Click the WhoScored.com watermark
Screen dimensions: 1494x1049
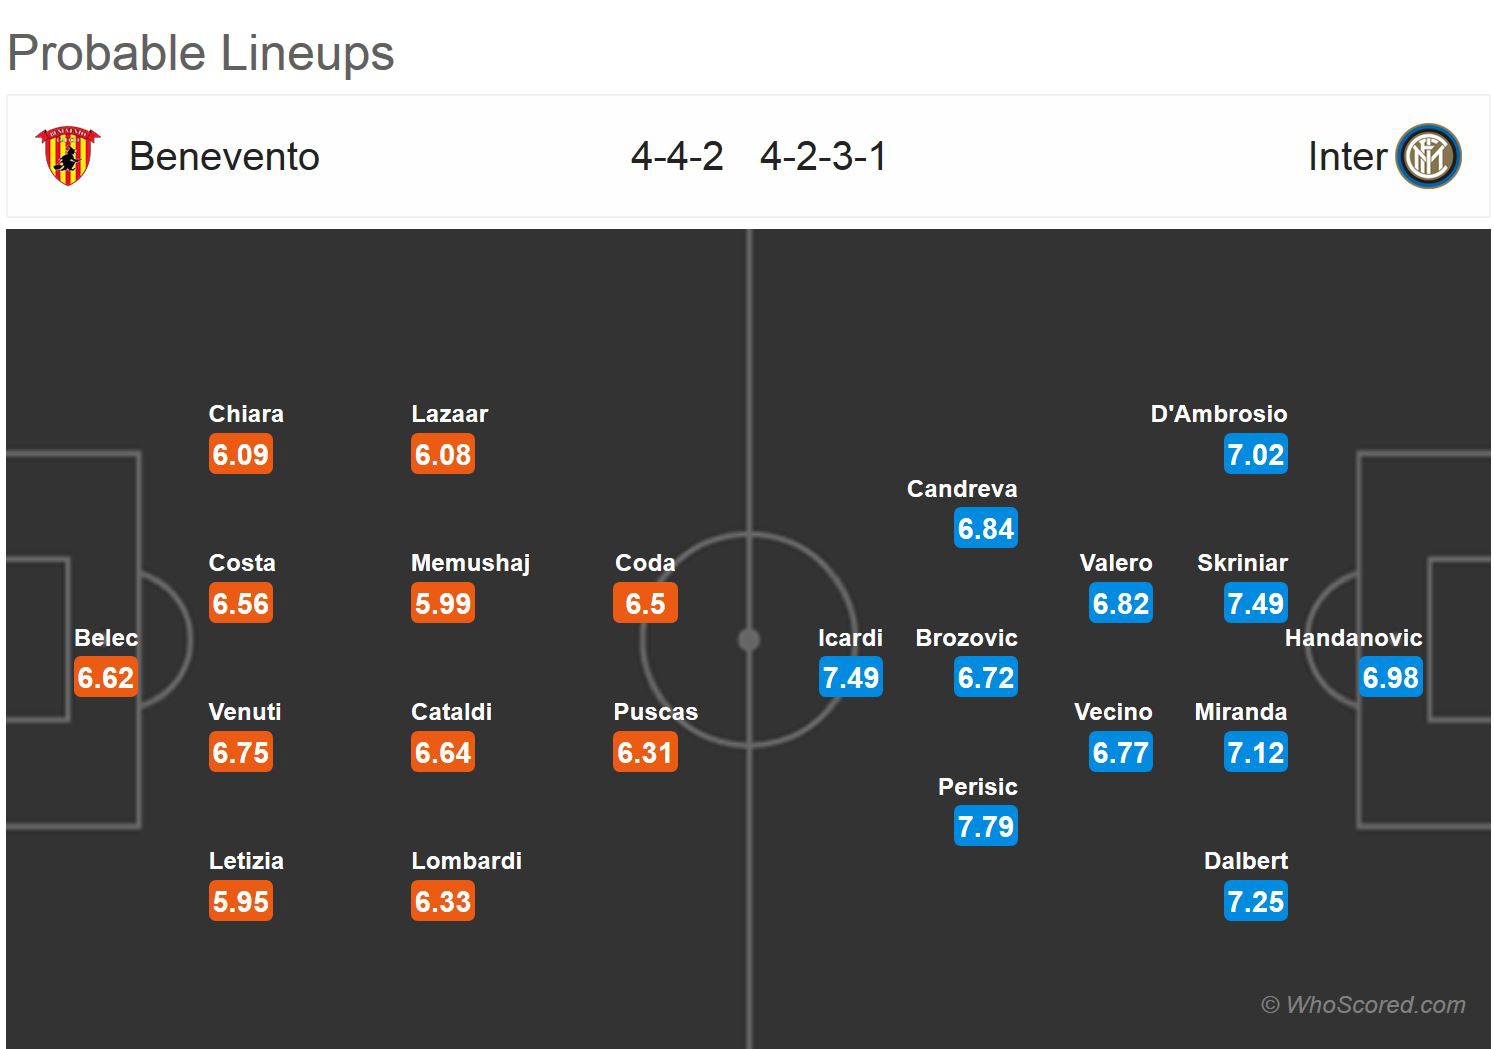(x=1363, y=1005)
